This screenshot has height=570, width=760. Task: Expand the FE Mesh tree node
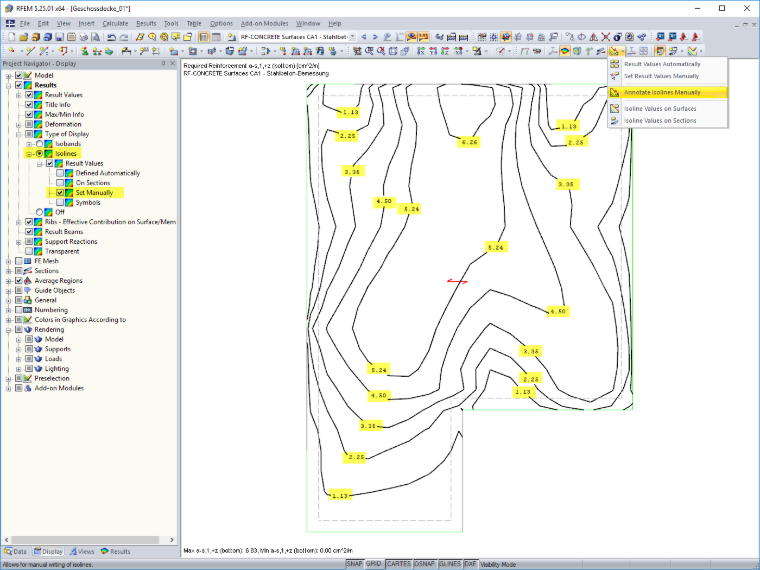point(8,261)
